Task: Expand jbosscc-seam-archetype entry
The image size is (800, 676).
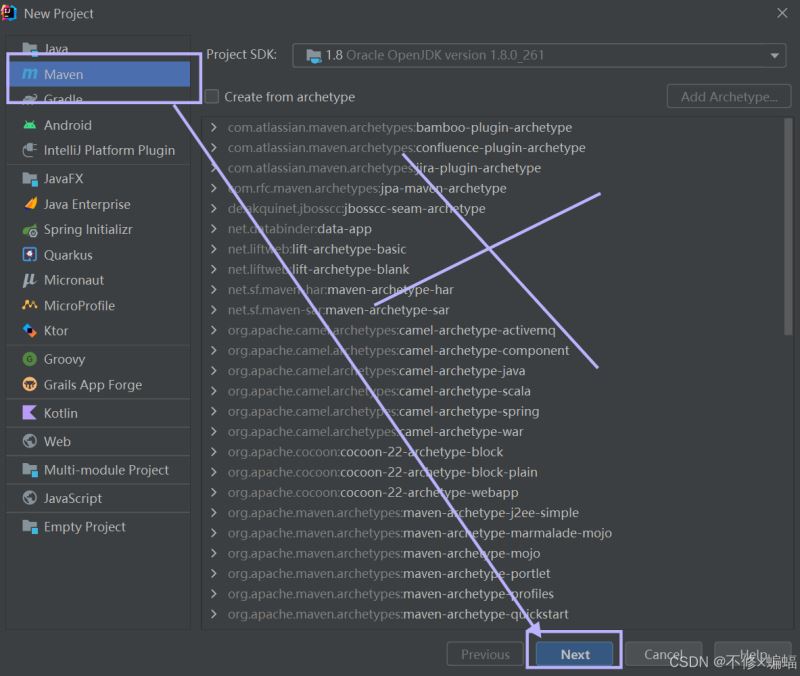Action: (x=214, y=208)
